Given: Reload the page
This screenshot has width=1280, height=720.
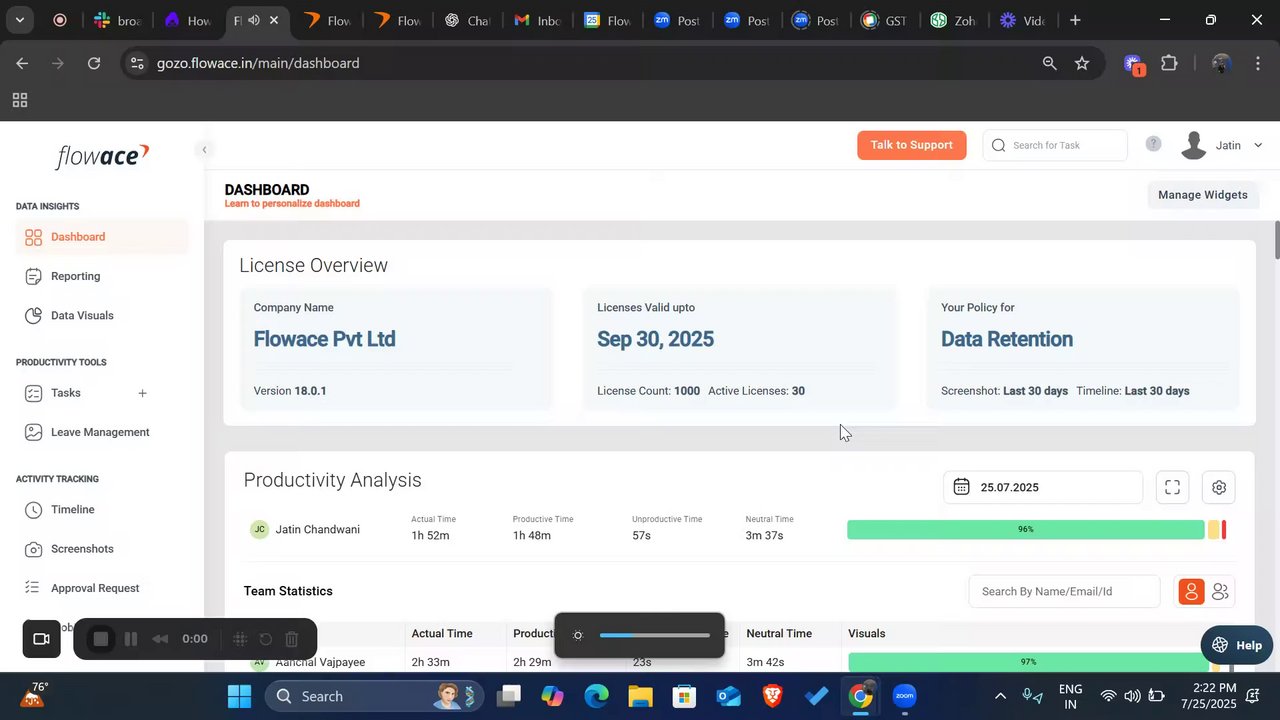Looking at the screenshot, I should [94, 63].
